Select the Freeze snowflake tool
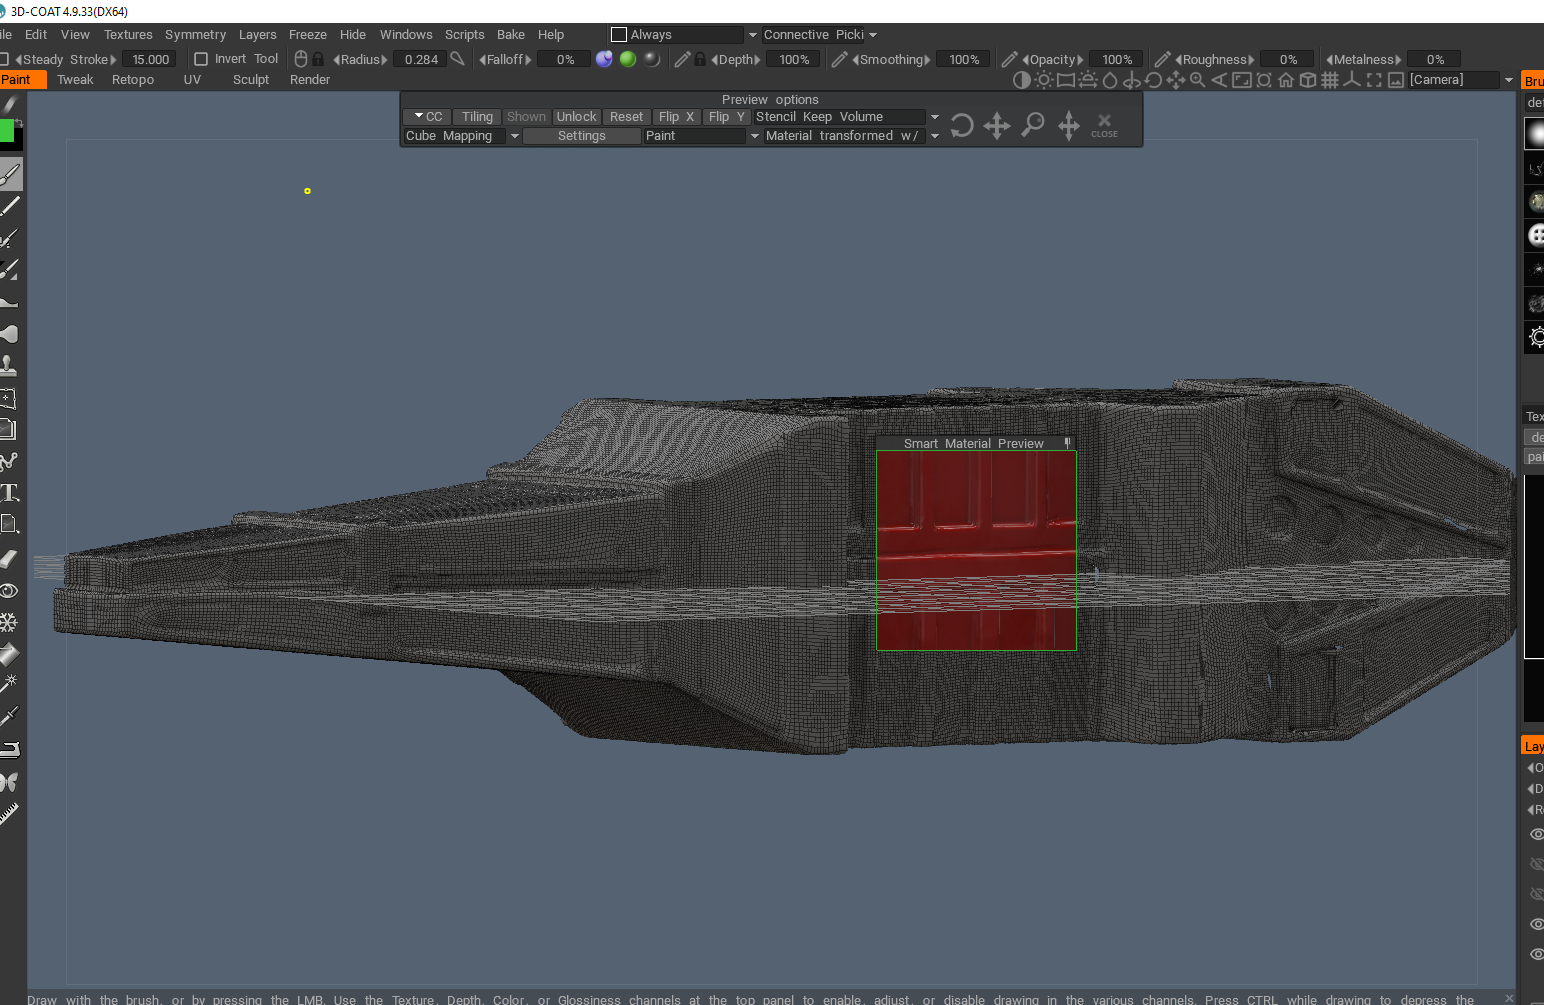Viewport: 1544px width, 1005px height. coord(10,622)
